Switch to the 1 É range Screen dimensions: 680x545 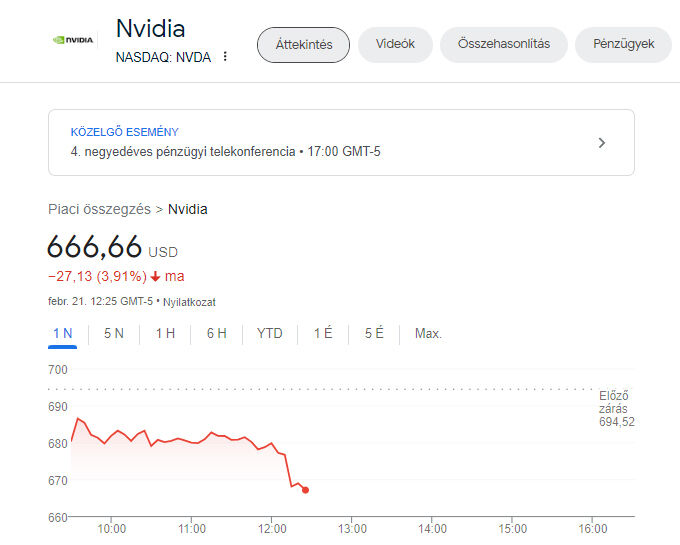[x=323, y=333]
